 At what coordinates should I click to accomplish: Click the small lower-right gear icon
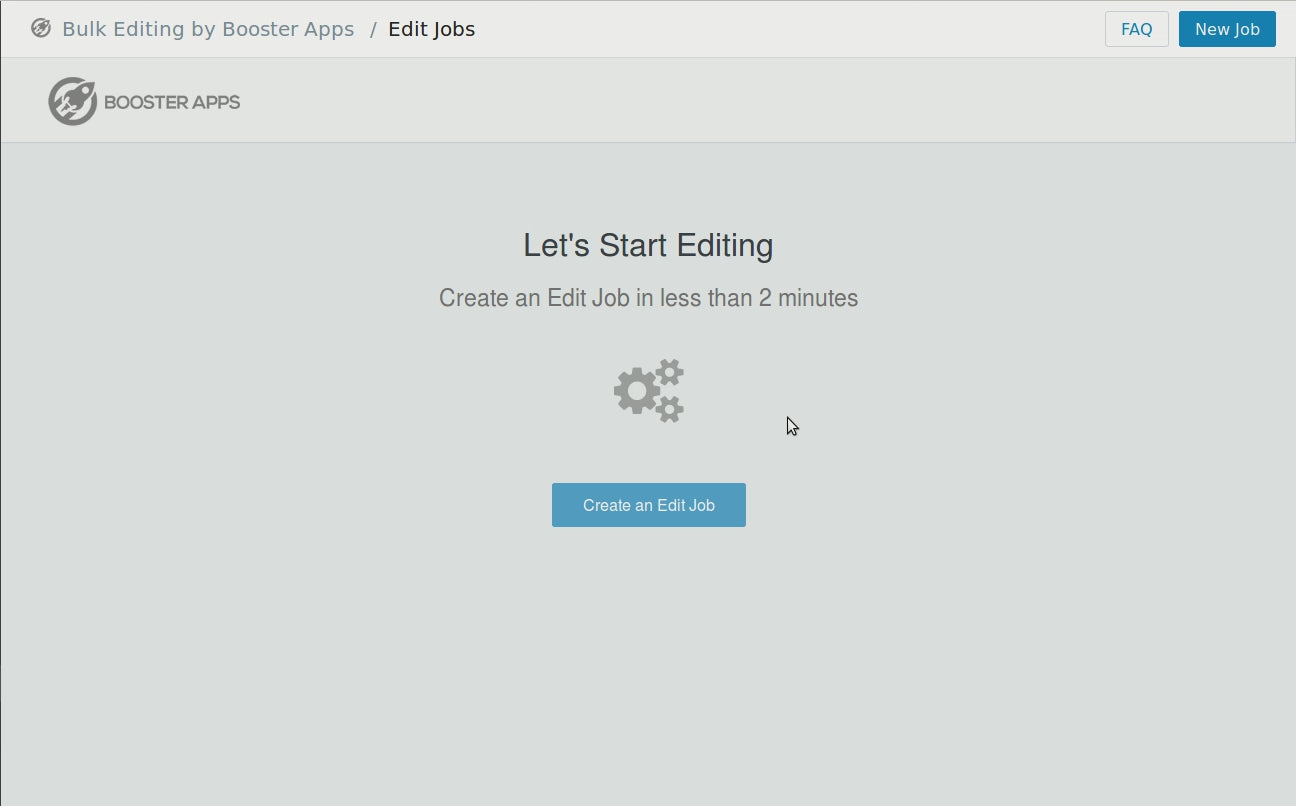coord(670,408)
